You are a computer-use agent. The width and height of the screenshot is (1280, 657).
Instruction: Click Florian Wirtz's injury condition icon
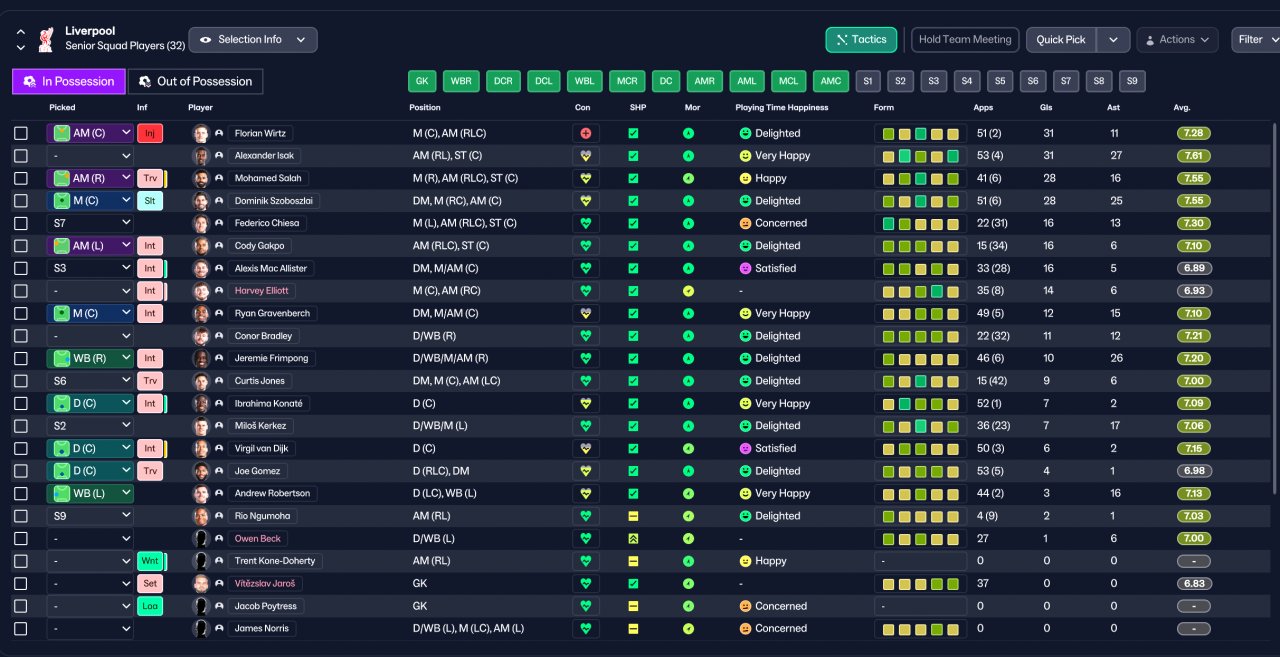pyautogui.click(x=586, y=133)
